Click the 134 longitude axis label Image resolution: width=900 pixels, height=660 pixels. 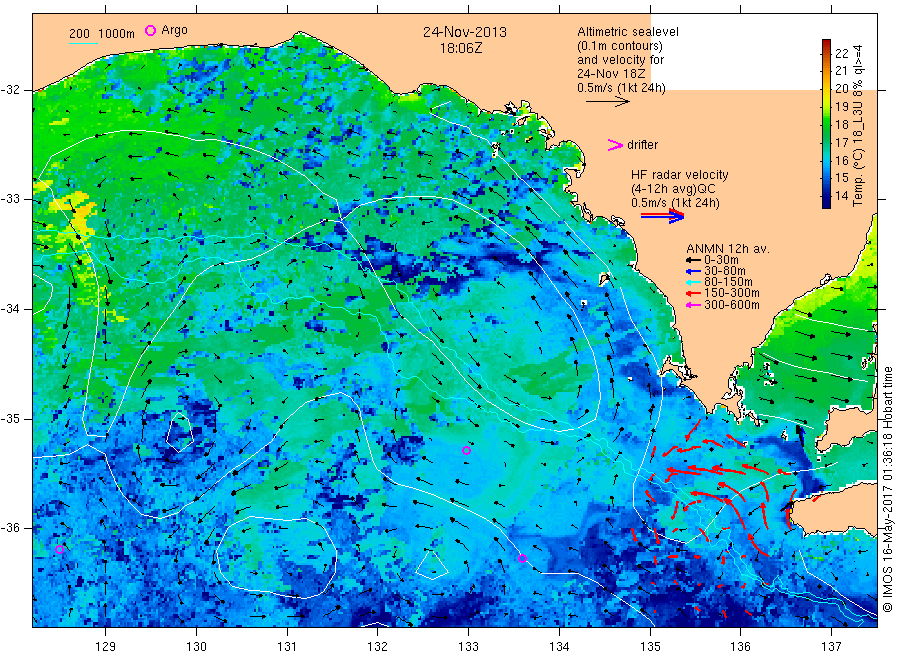559,647
